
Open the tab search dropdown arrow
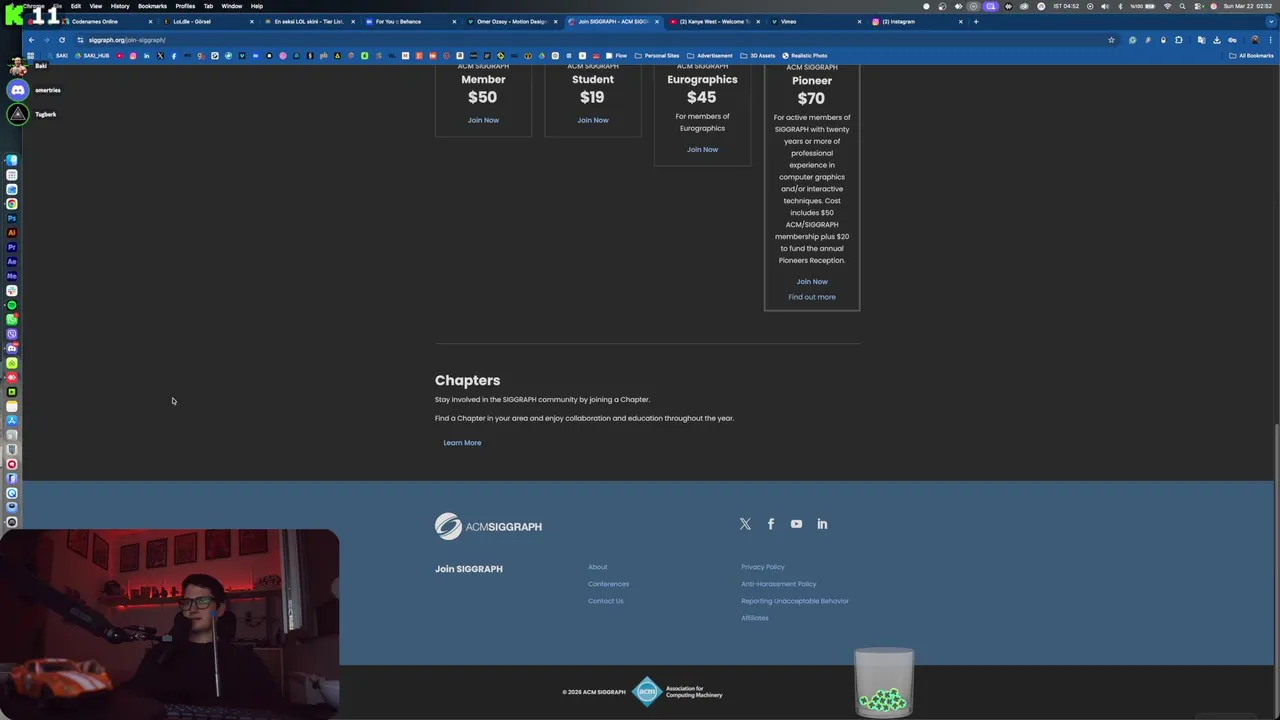click(1269, 21)
